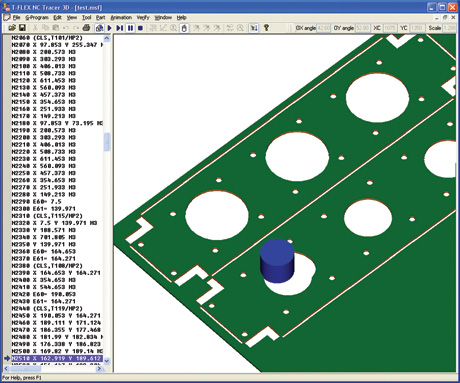The width and height of the screenshot is (460, 383).
Task: Click the paste toolbar icon
Action: click(x=56, y=28)
